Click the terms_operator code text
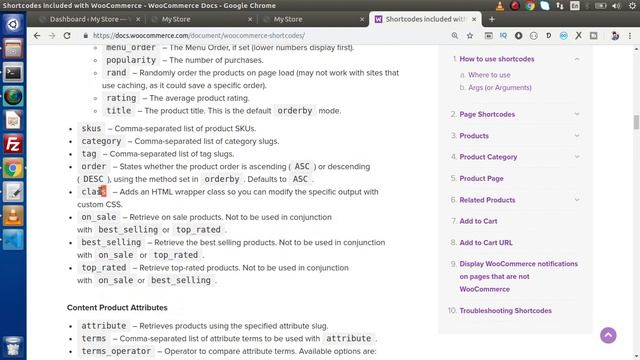The image size is (640, 360). coord(116,351)
